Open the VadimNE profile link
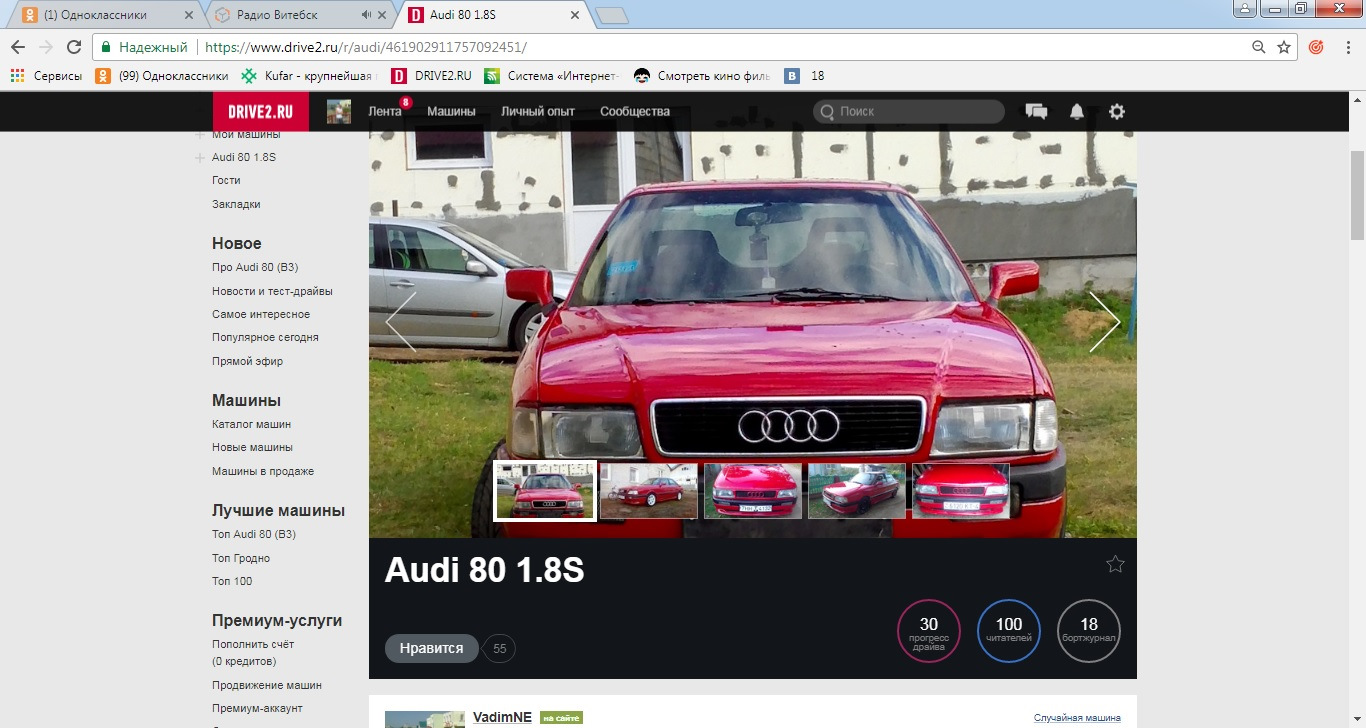Screen dimensions: 1366x728 pyautogui.click(x=502, y=717)
